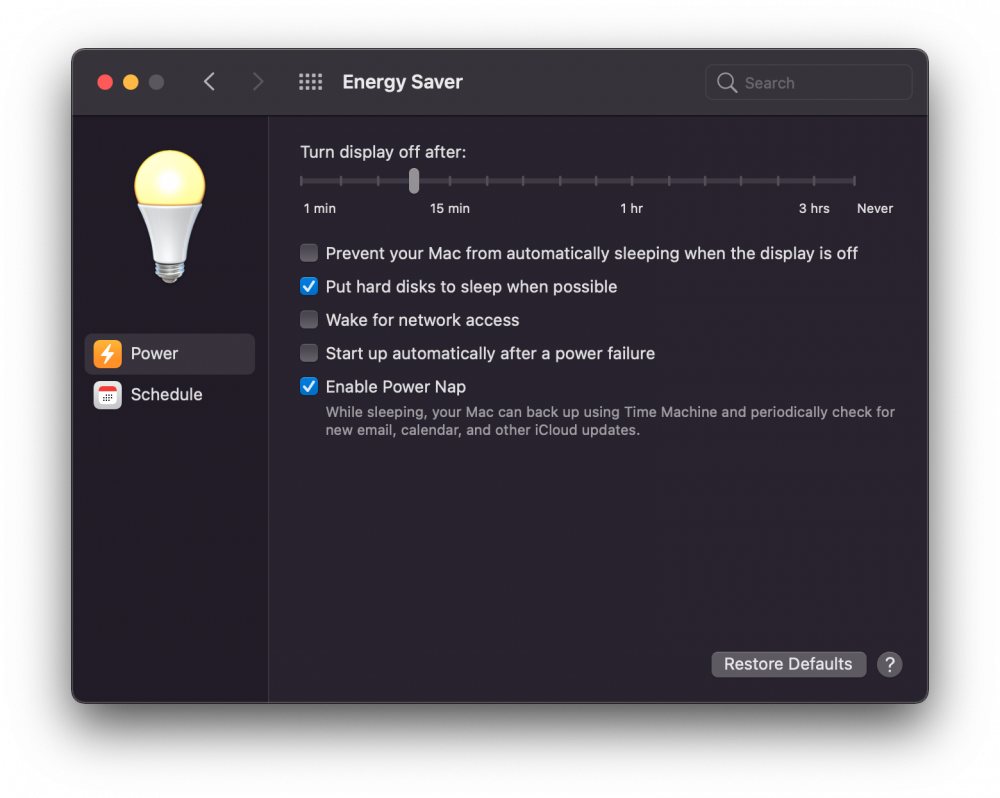Click the Power Nap description text
Viewport: 1000px width, 798px height.
(x=610, y=421)
